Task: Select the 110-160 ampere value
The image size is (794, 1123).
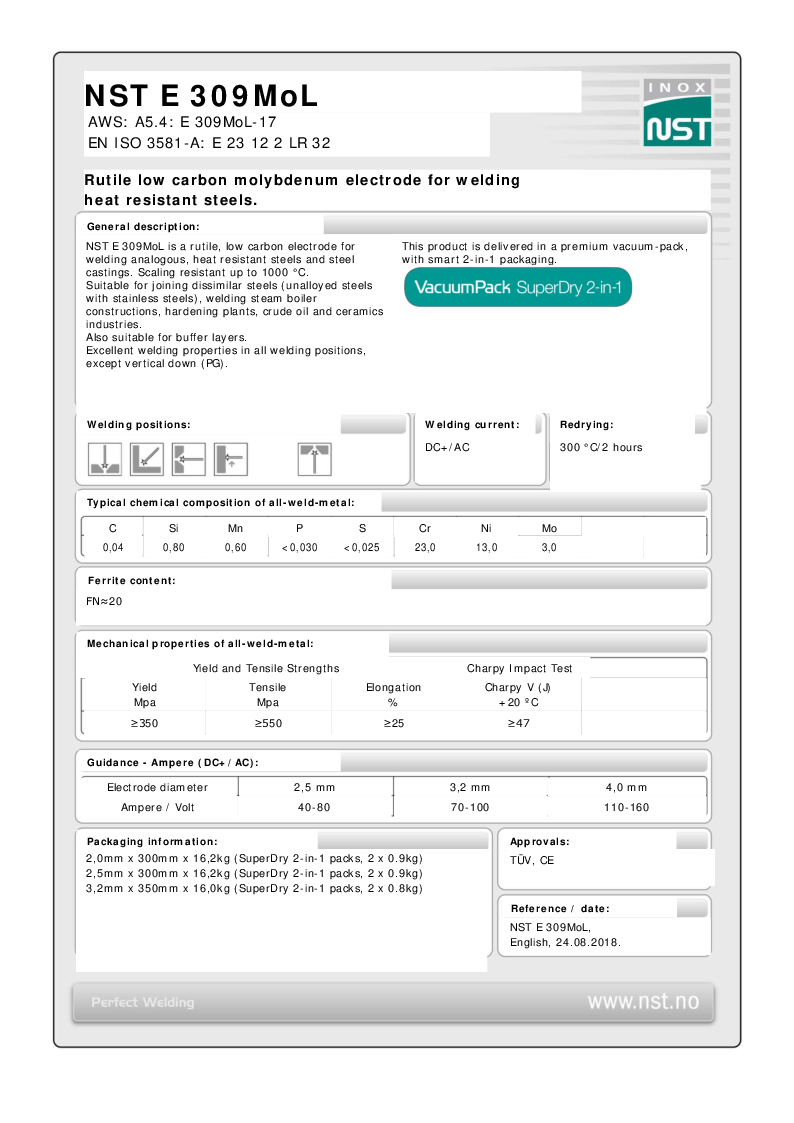Action: (x=626, y=807)
